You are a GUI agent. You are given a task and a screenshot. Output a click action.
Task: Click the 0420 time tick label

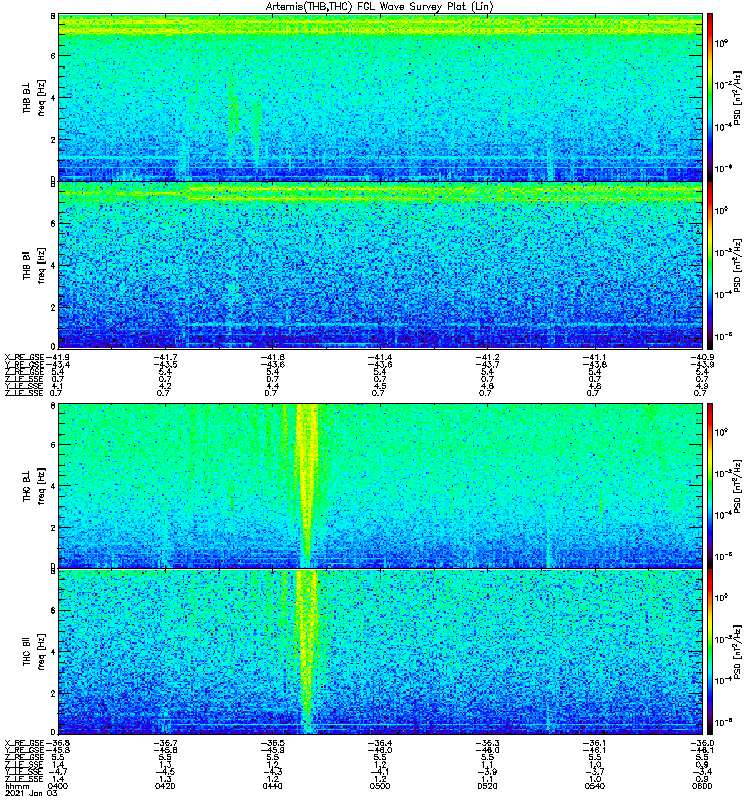165,786
